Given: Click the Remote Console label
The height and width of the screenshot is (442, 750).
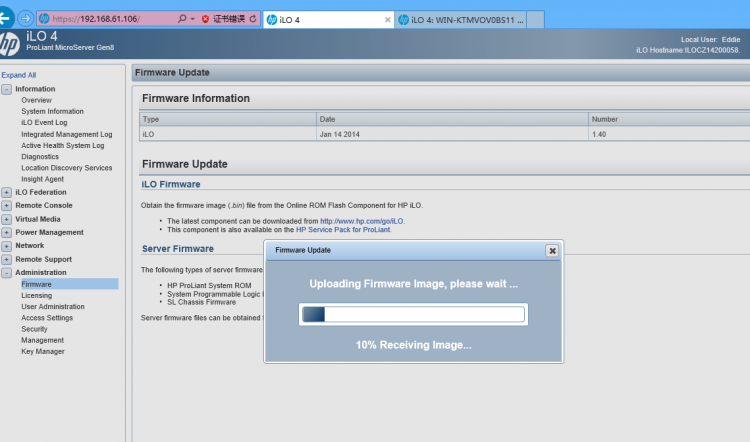Looking at the screenshot, I should 44,205.
